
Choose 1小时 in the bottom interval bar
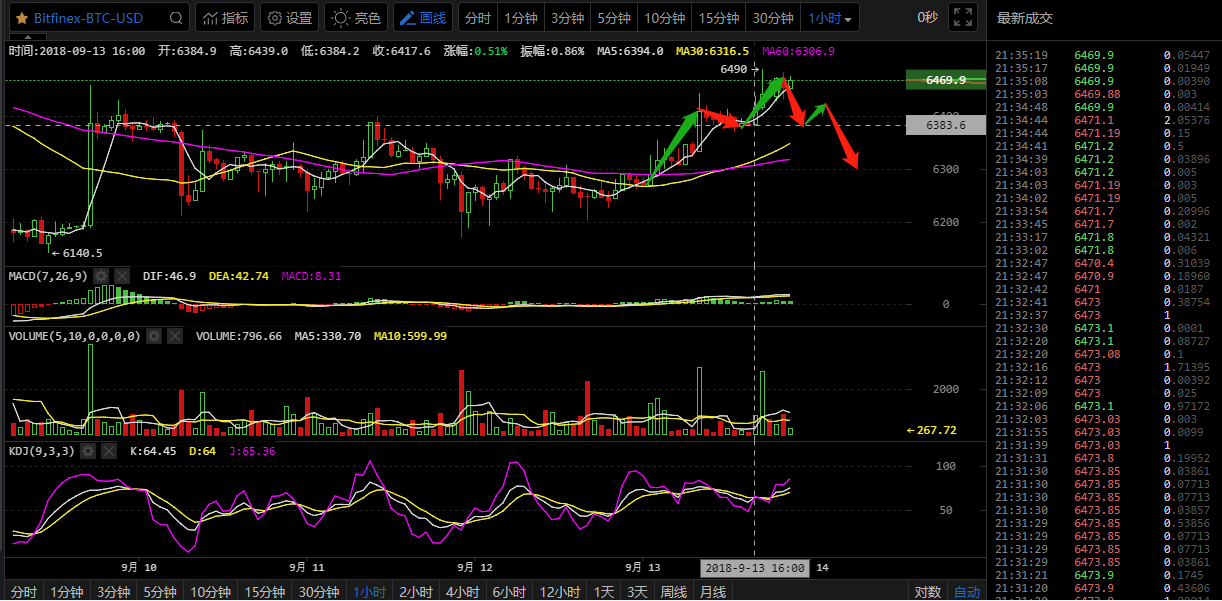pos(370,592)
